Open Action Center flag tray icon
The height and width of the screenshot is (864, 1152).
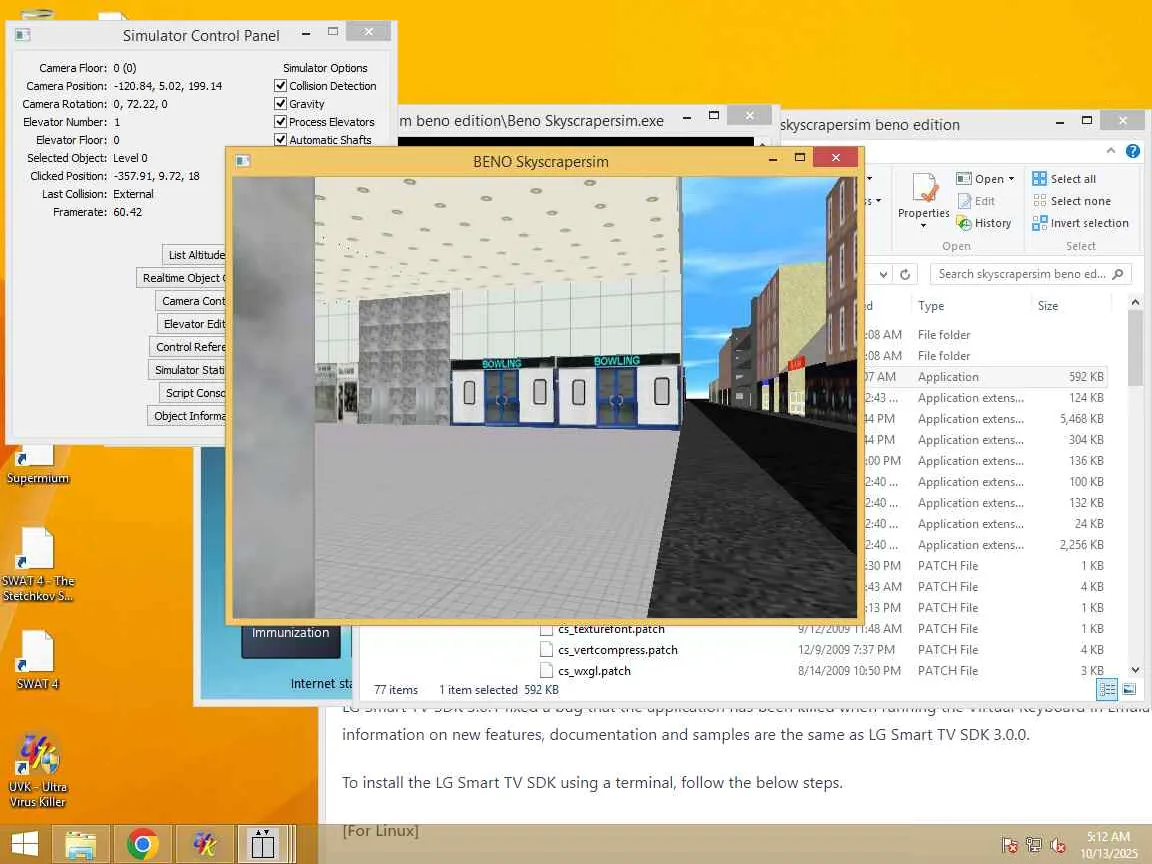click(1010, 845)
